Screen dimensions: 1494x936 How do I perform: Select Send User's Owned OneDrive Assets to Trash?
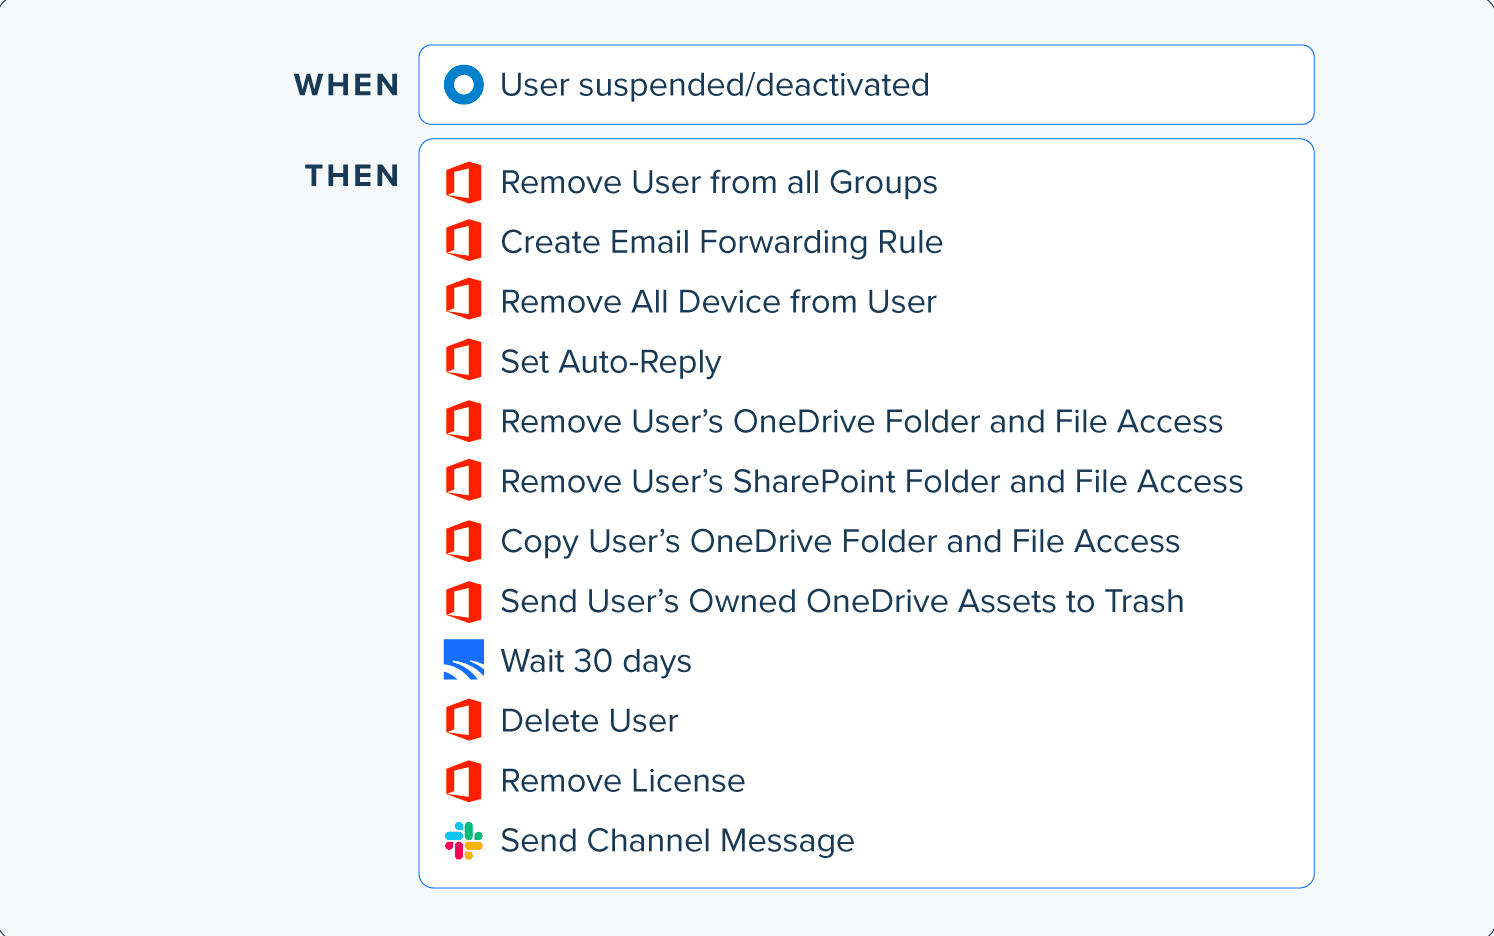point(843,601)
